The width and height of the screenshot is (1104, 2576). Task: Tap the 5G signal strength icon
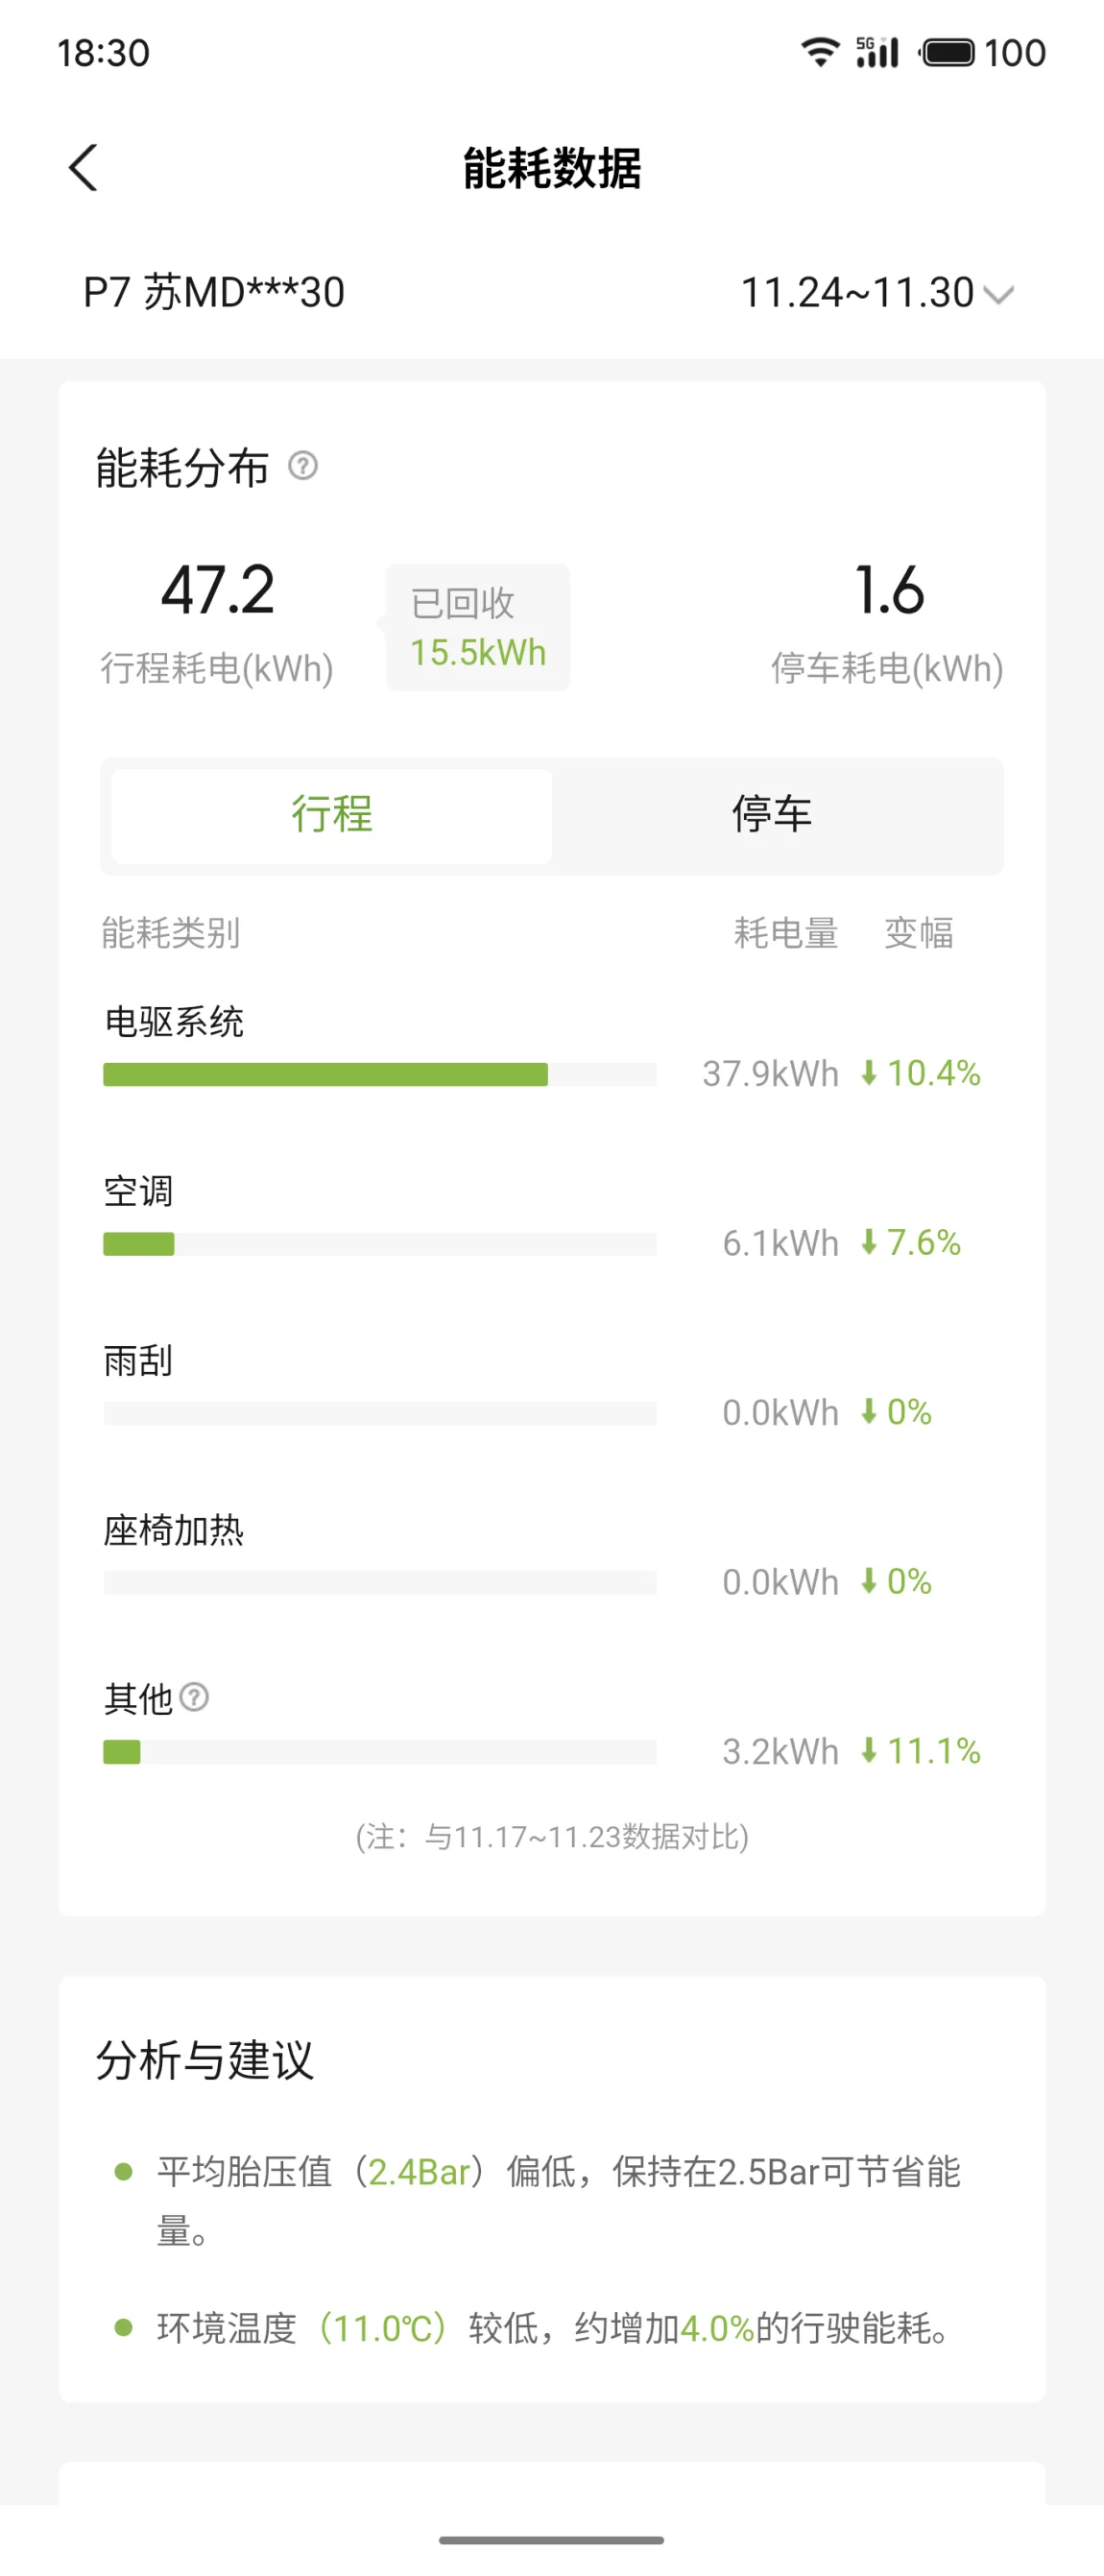point(877,52)
